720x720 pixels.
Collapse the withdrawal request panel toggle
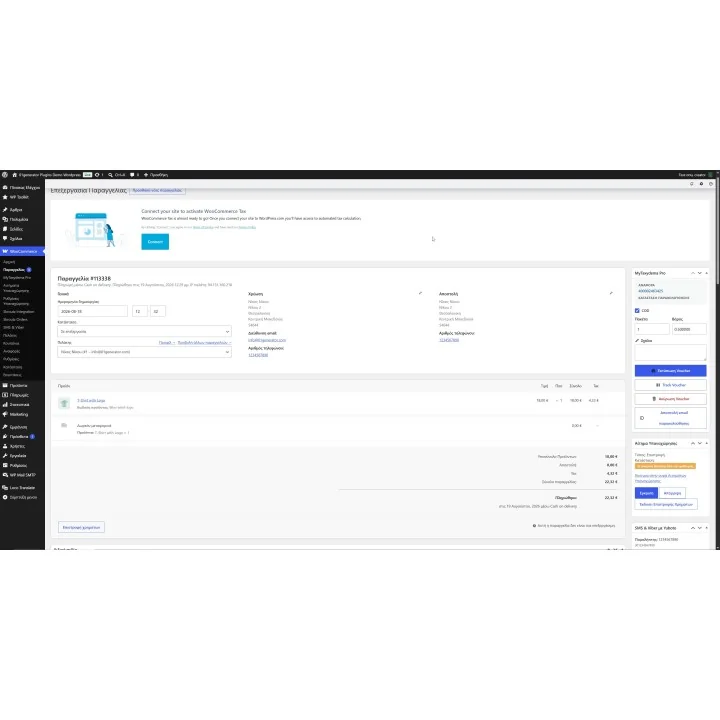click(707, 443)
